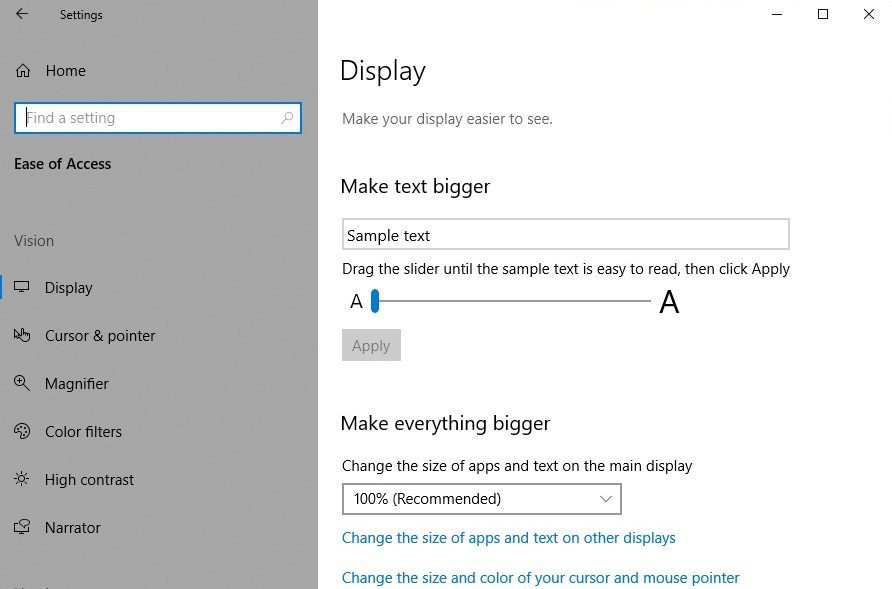Image resolution: width=892 pixels, height=589 pixels.
Task: Click the Narrator icon in sidebar
Action: (22, 527)
